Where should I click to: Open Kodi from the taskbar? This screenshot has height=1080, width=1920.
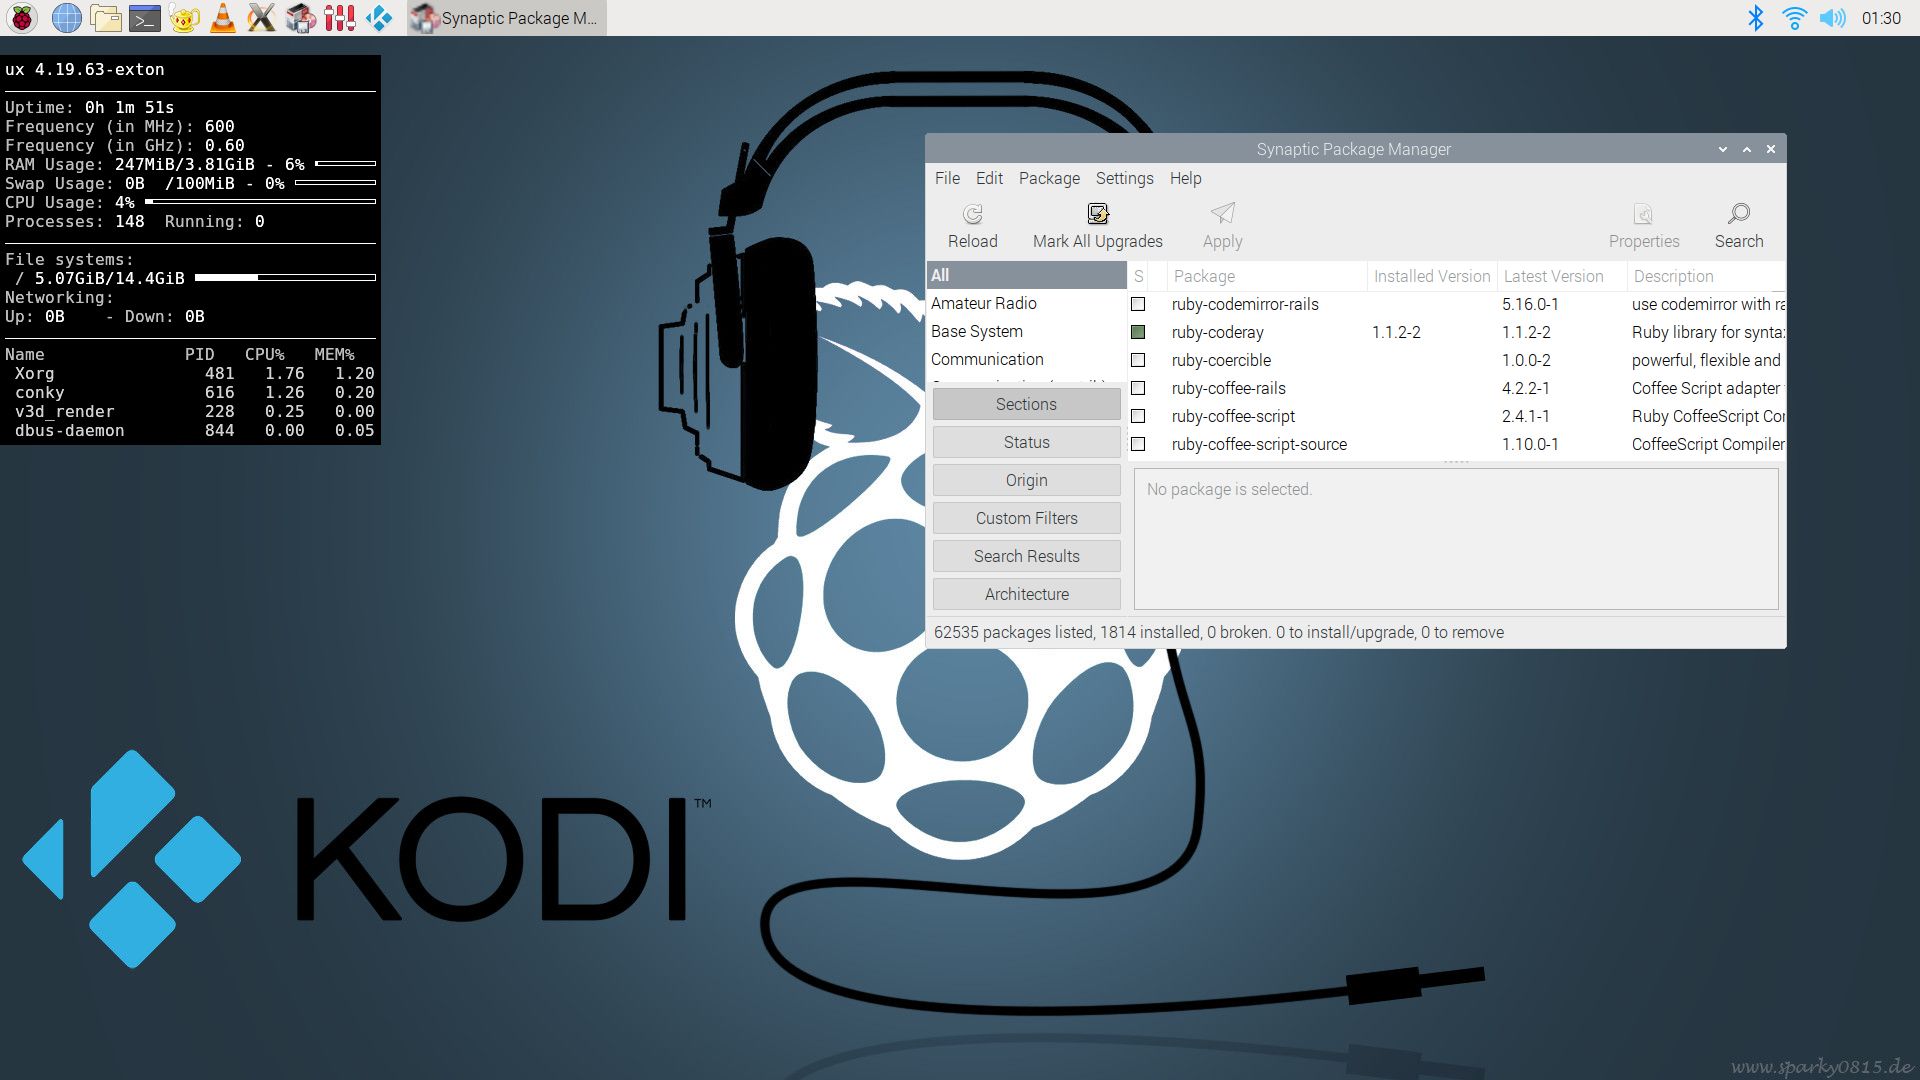381,17
